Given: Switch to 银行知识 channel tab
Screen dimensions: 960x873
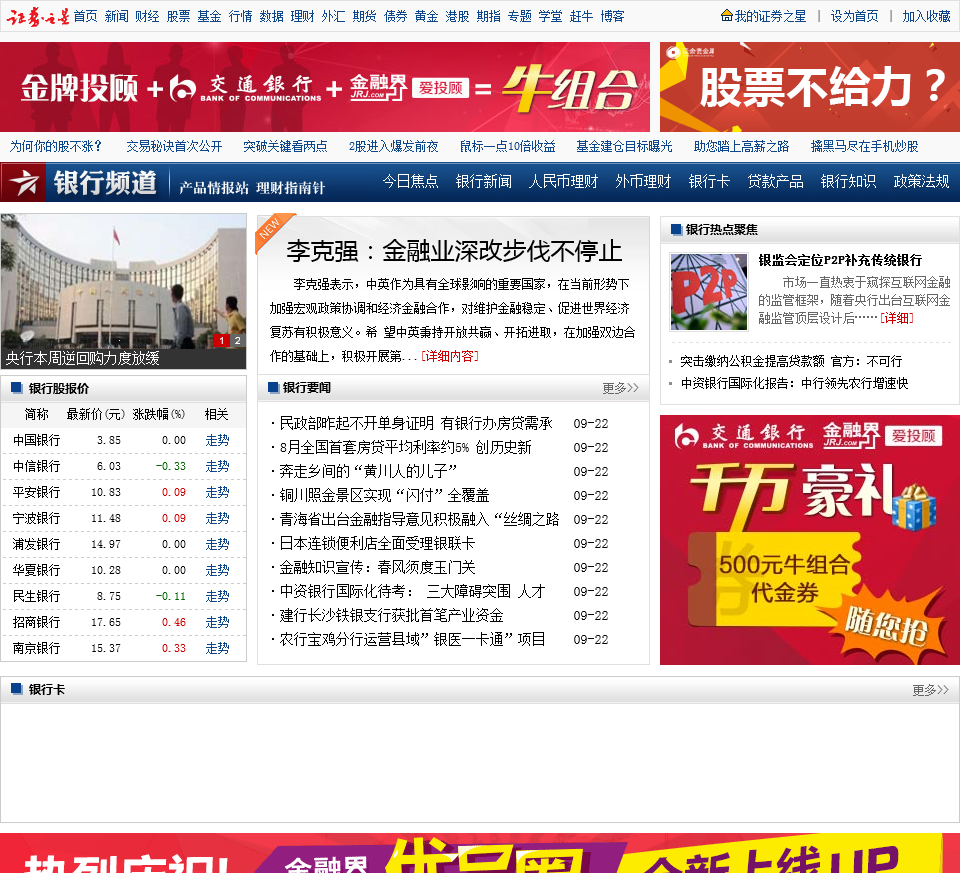Looking at the screenshot, I should (x=848, y=181).
